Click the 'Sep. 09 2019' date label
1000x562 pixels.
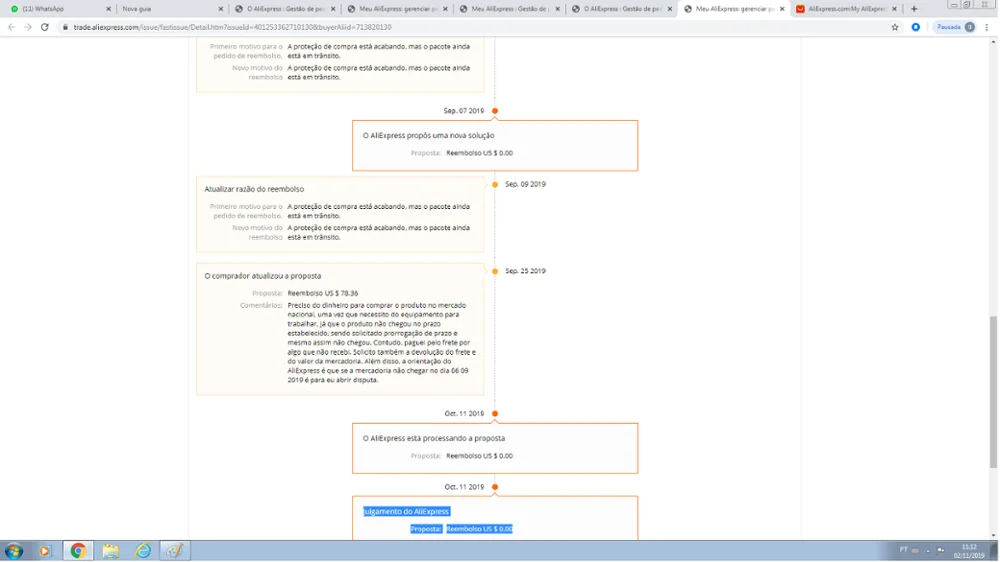click(x=526, y=184)
